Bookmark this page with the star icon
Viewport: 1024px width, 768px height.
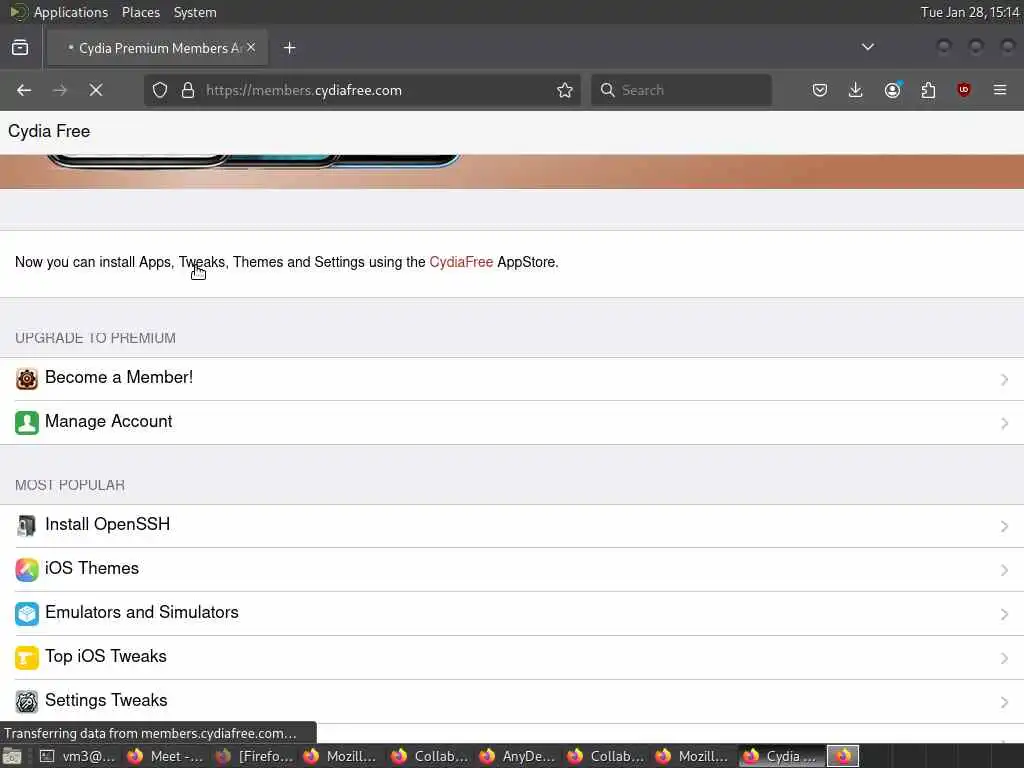pos(565,90)
